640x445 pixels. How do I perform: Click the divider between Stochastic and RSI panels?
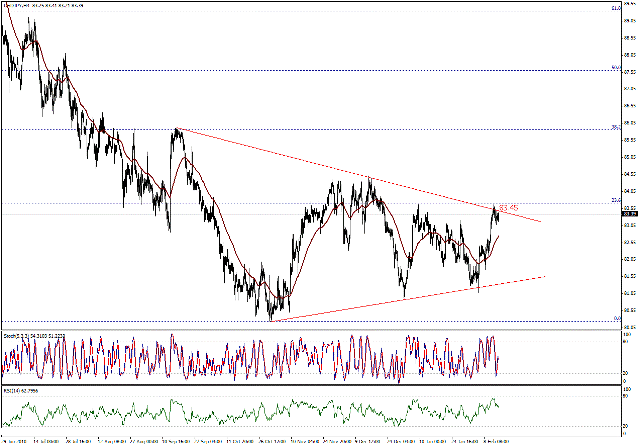click(300, 385)
